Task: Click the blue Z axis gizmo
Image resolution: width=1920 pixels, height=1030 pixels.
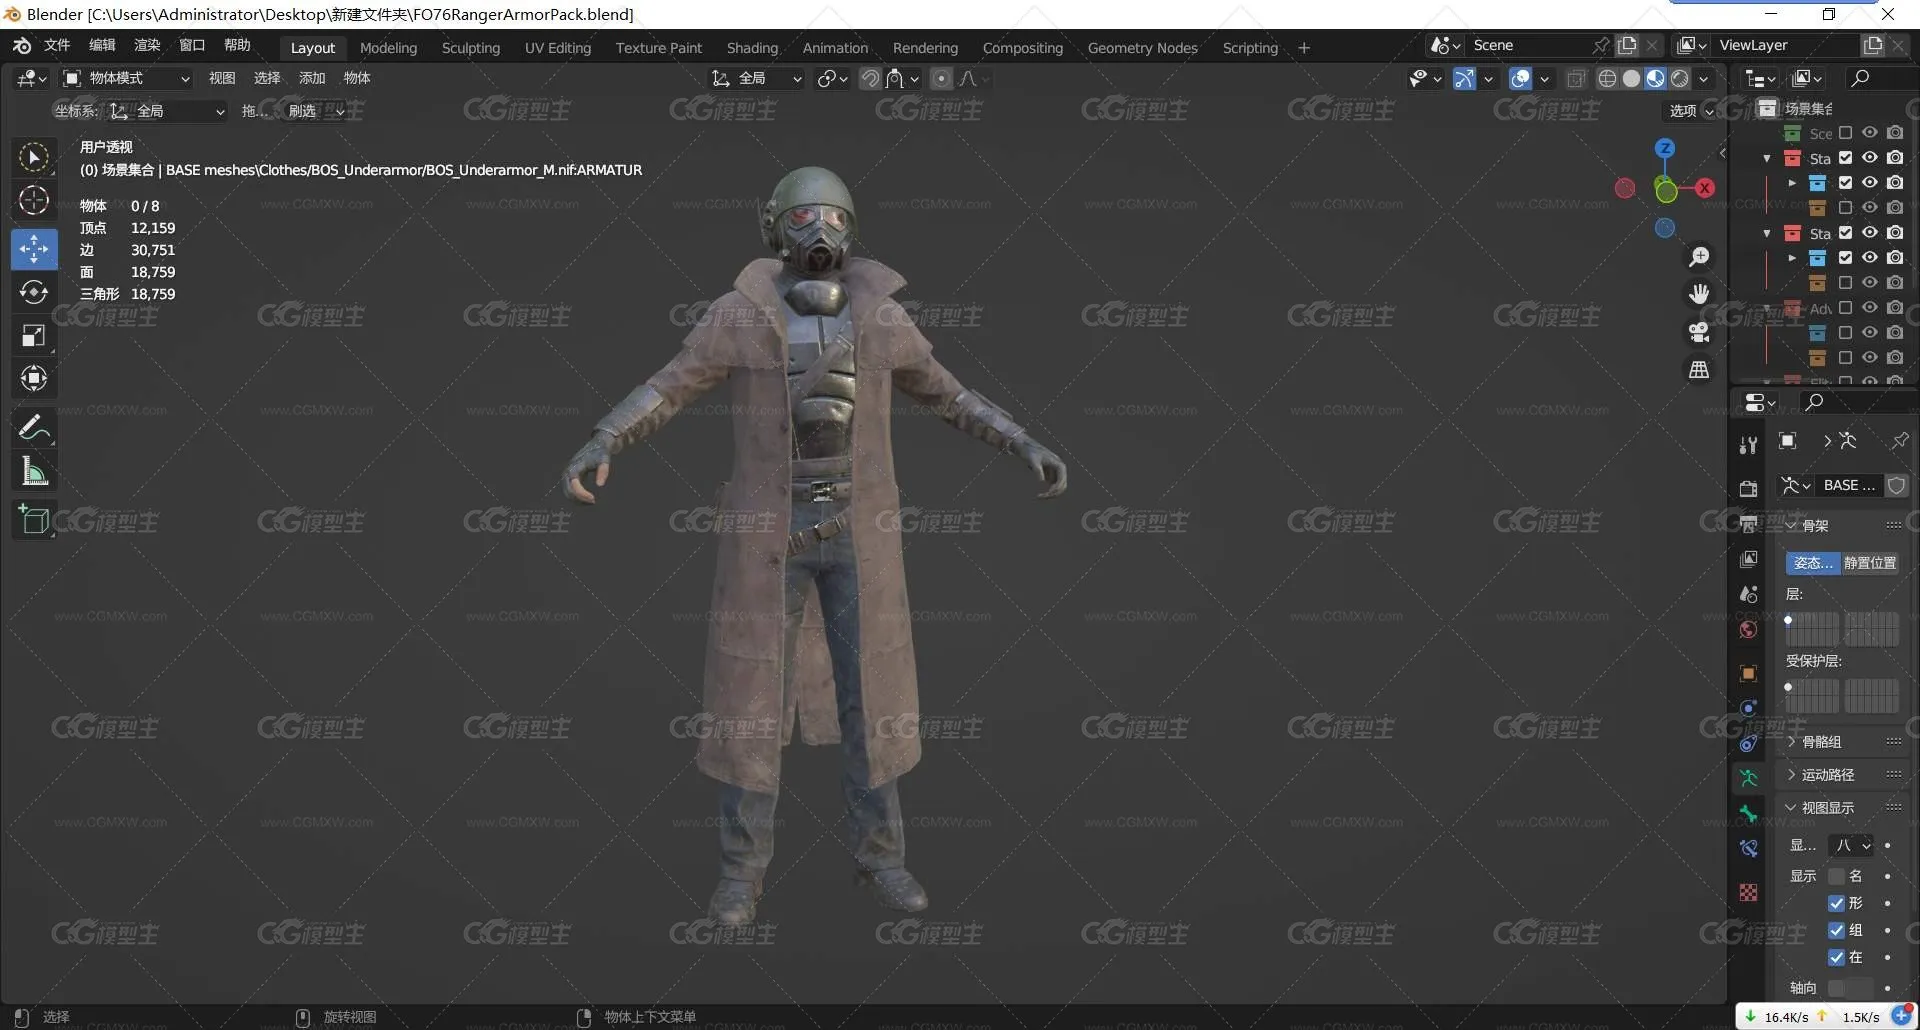Action: [x=1665, y=148]
